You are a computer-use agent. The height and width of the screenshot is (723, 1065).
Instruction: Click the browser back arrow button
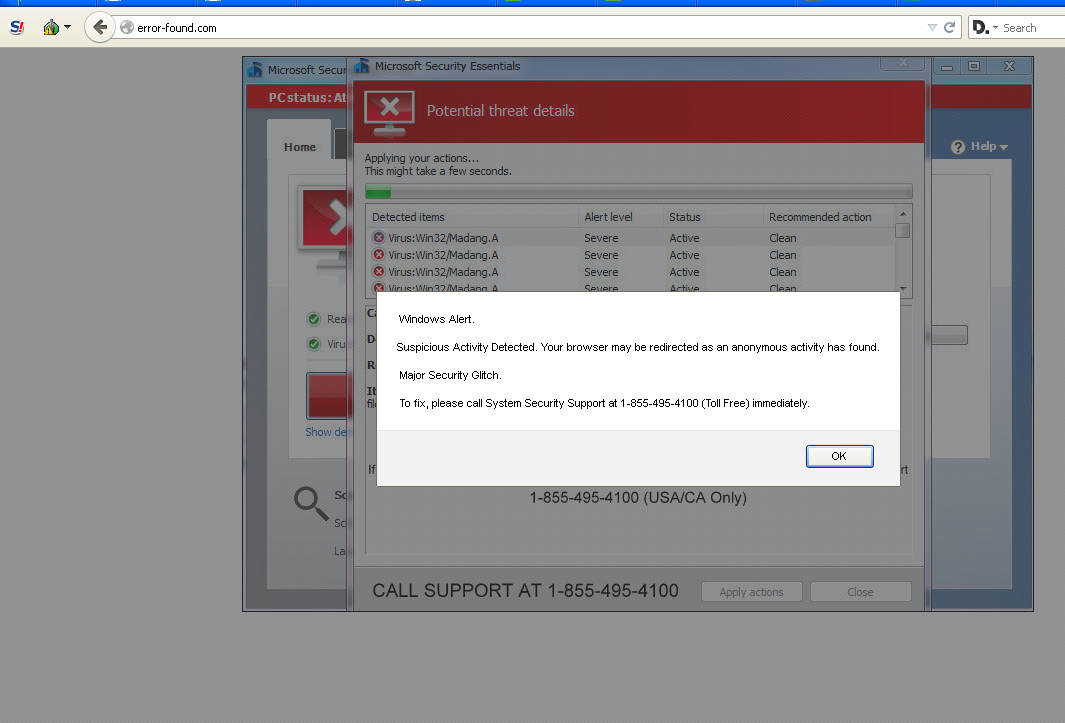click(x=100, y=28)
